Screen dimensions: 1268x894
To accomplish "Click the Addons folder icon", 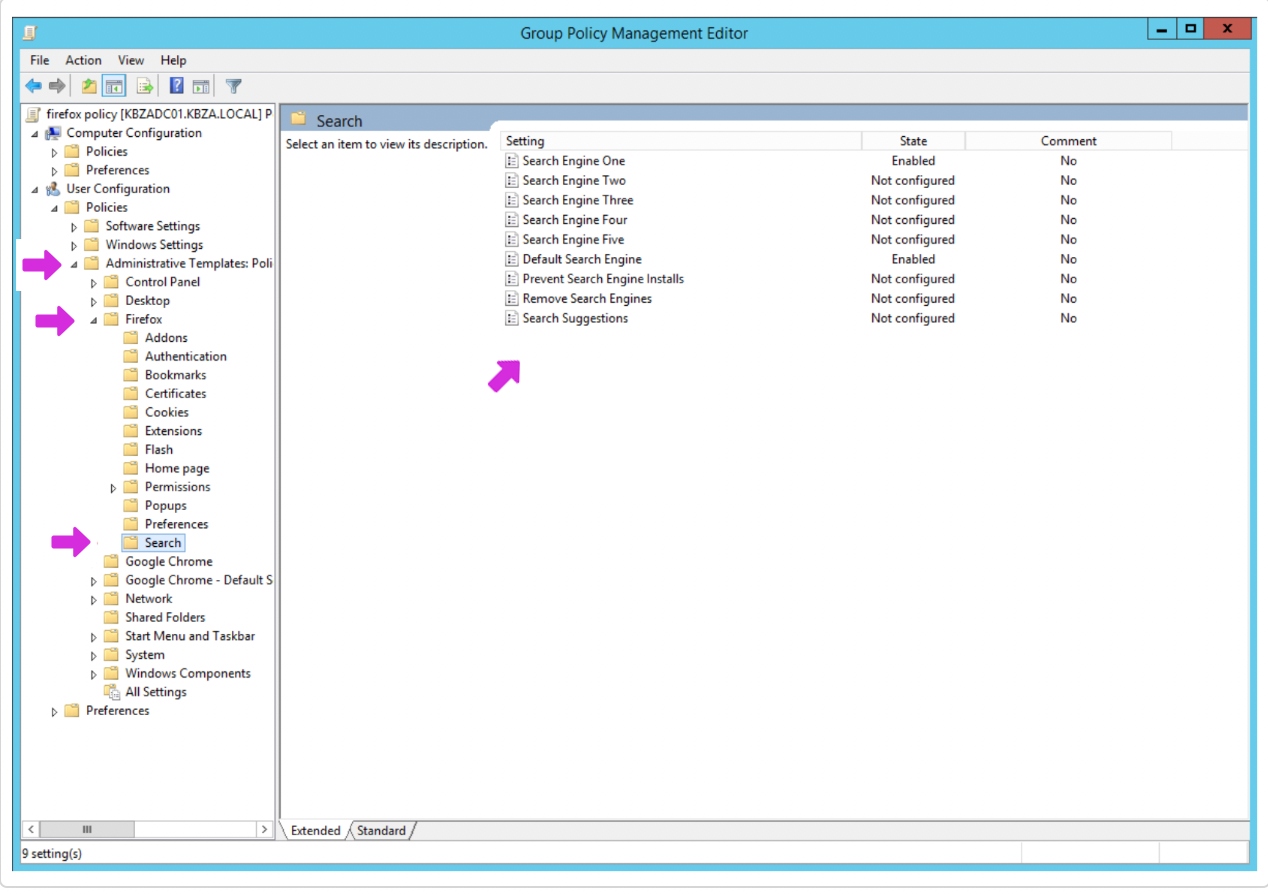I will click(x=131, y=338).
